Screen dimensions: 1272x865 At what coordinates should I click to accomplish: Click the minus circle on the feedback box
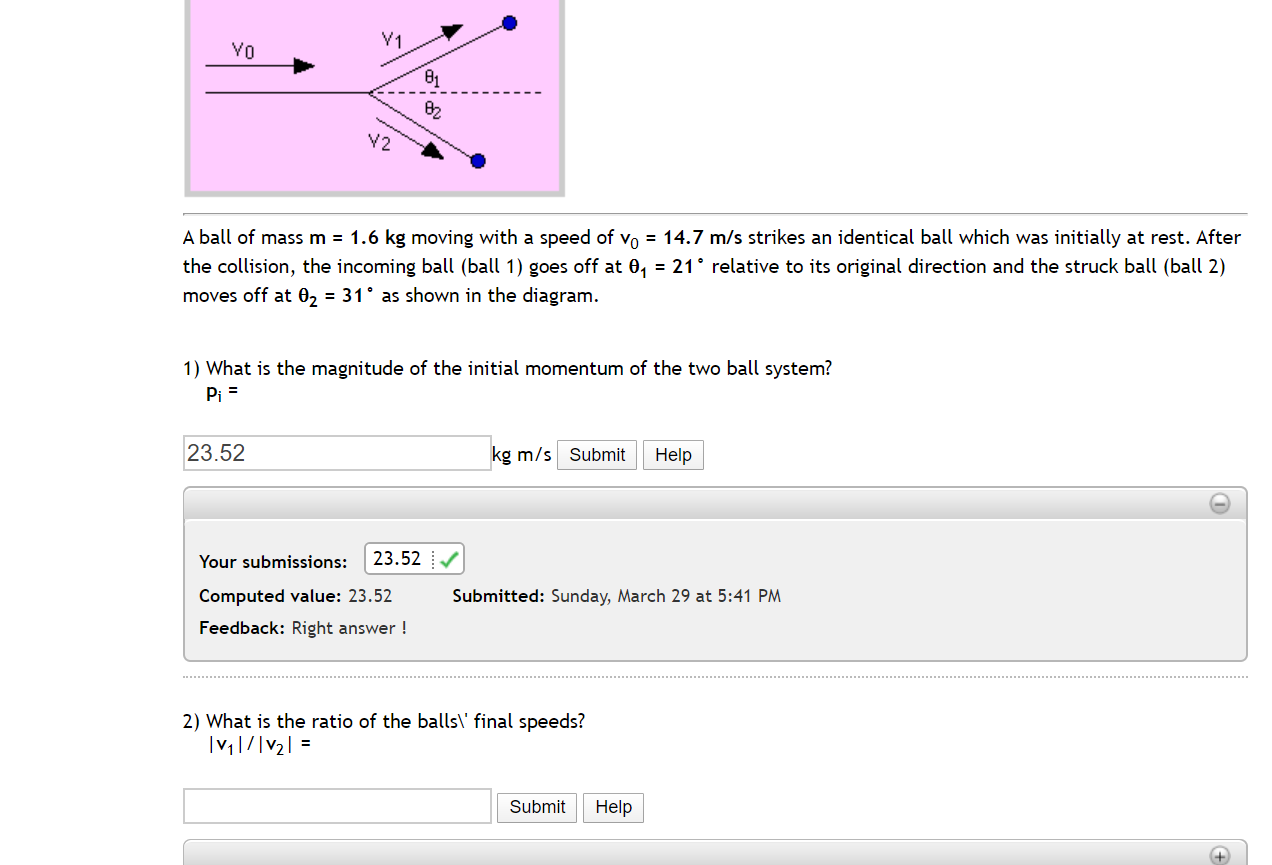coord(1219,504)
